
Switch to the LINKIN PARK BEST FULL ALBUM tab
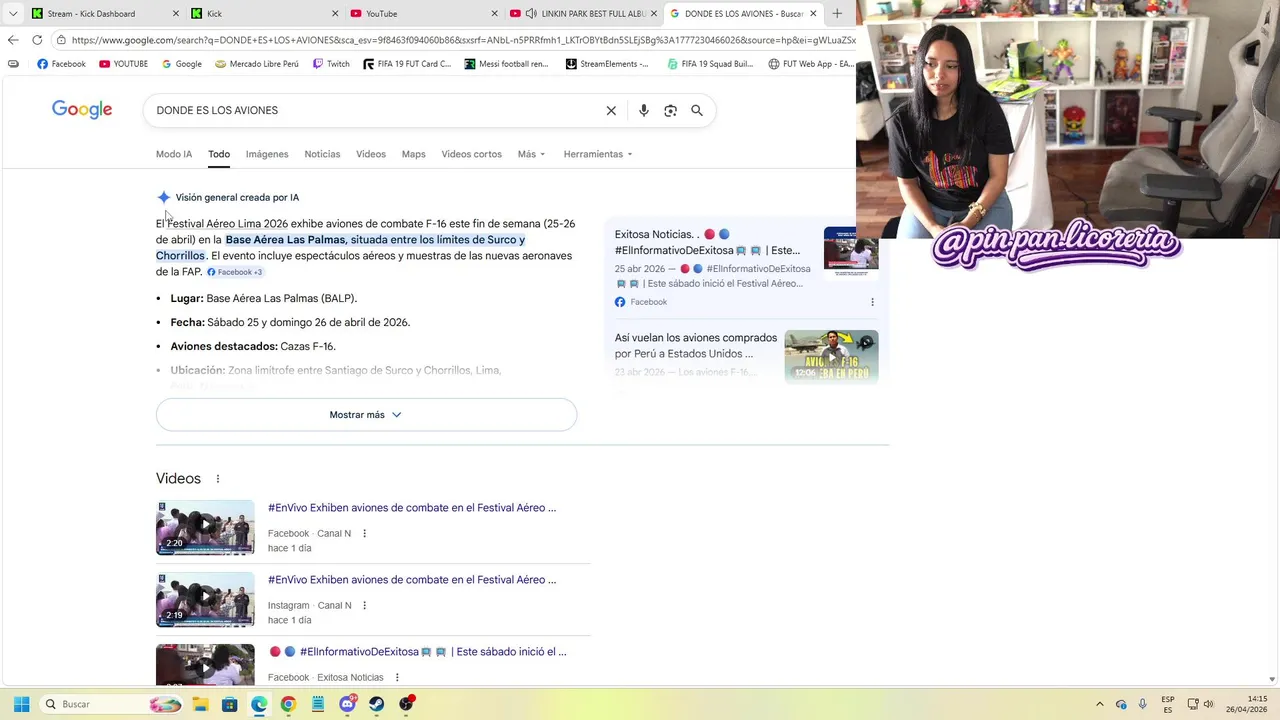(x=582, y=14)
